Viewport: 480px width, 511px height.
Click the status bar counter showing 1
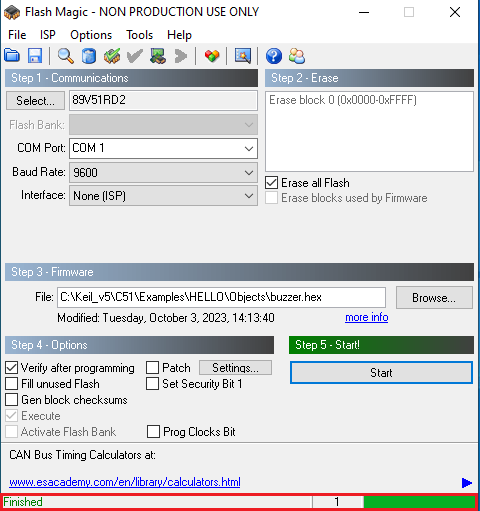337,502
